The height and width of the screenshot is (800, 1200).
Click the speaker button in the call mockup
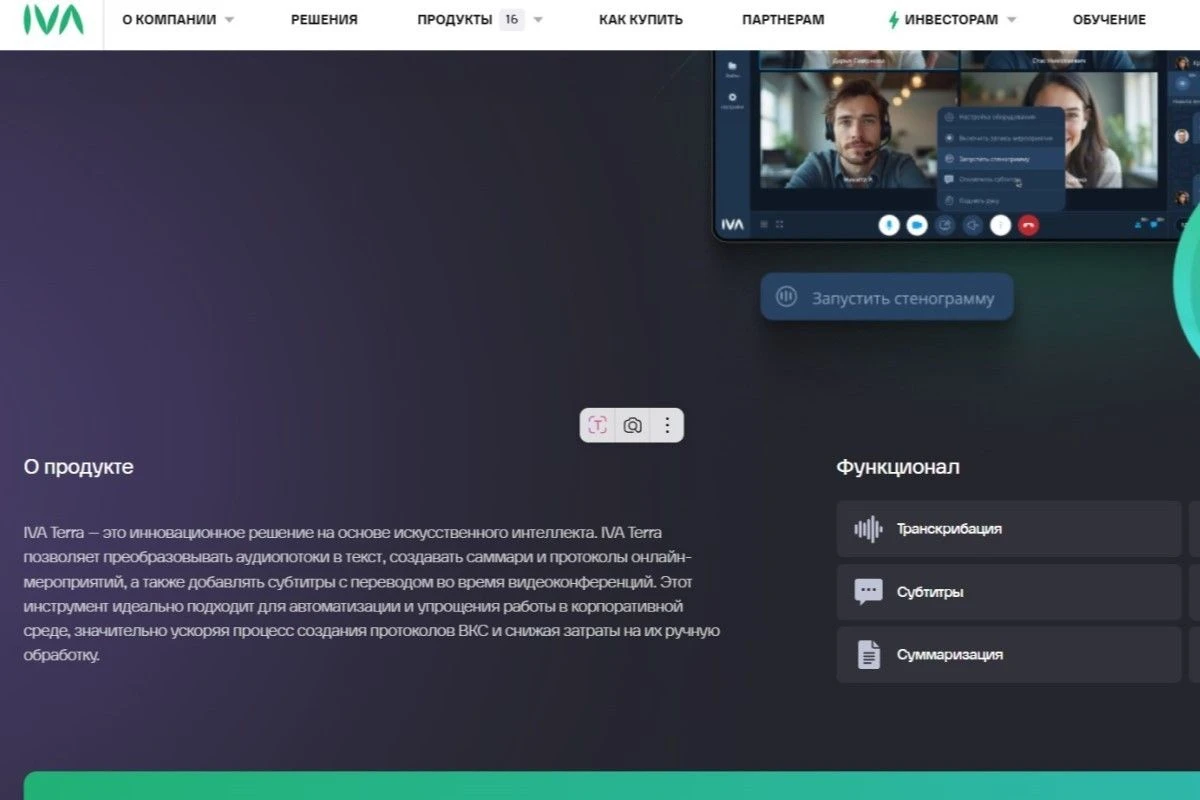click(x=972, y=225)
